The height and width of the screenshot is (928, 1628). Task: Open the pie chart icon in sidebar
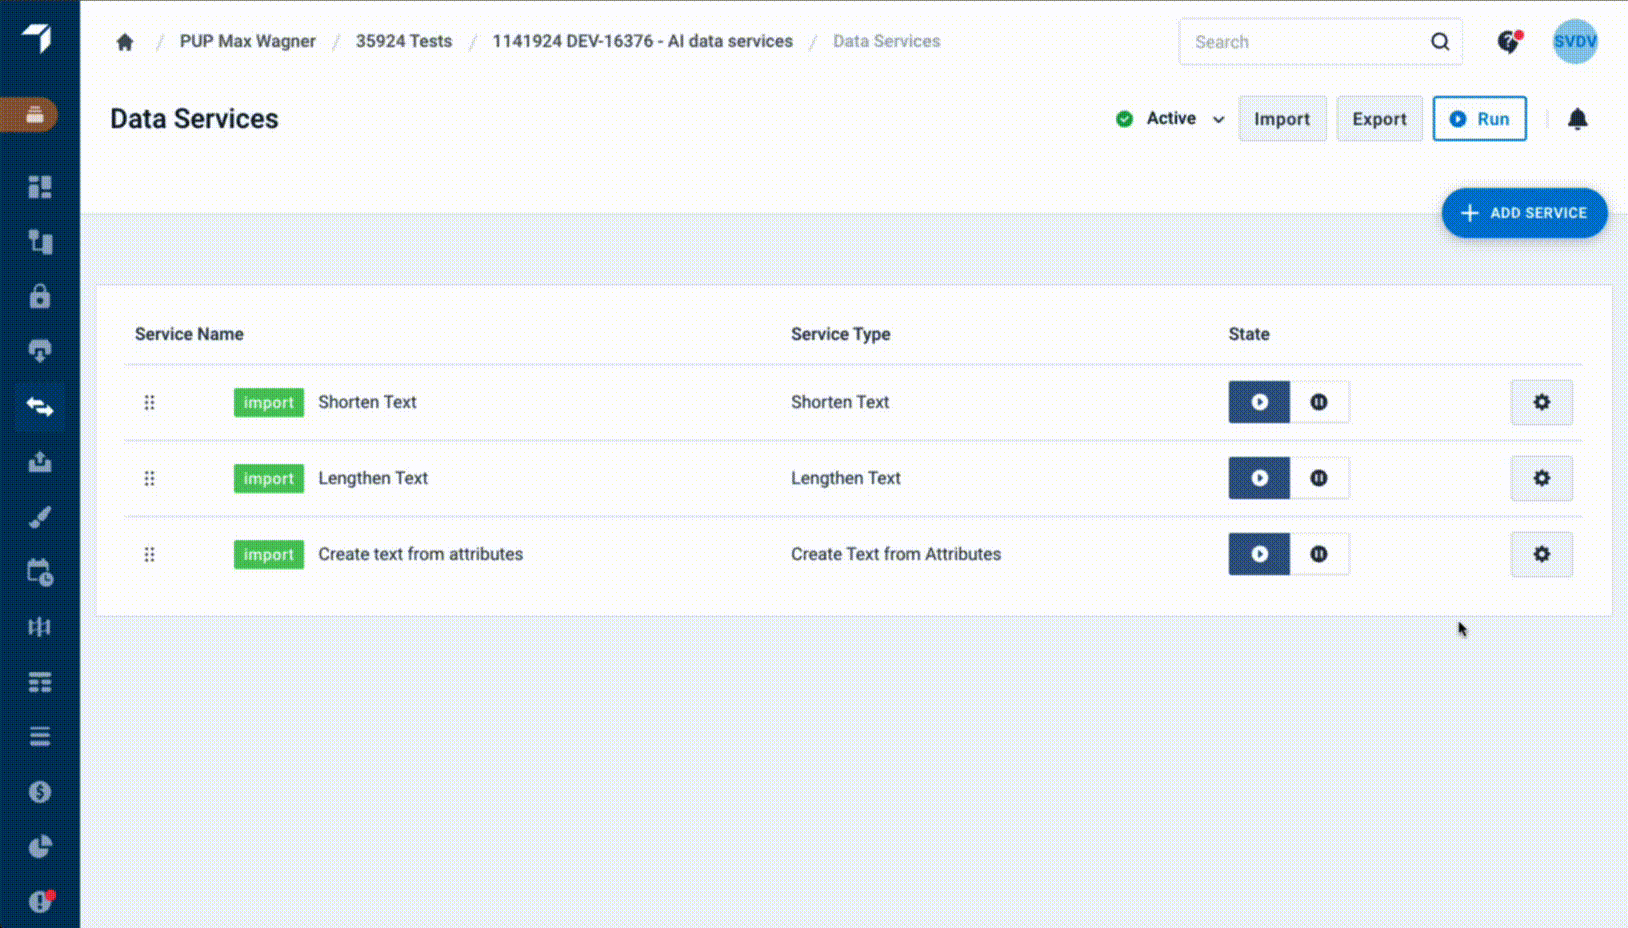[x=40, y=847]
